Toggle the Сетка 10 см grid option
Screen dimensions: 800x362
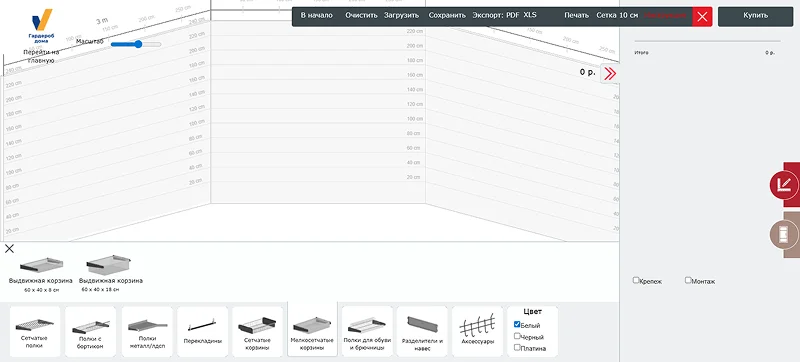pyautogui.click(x=617, y=15)
